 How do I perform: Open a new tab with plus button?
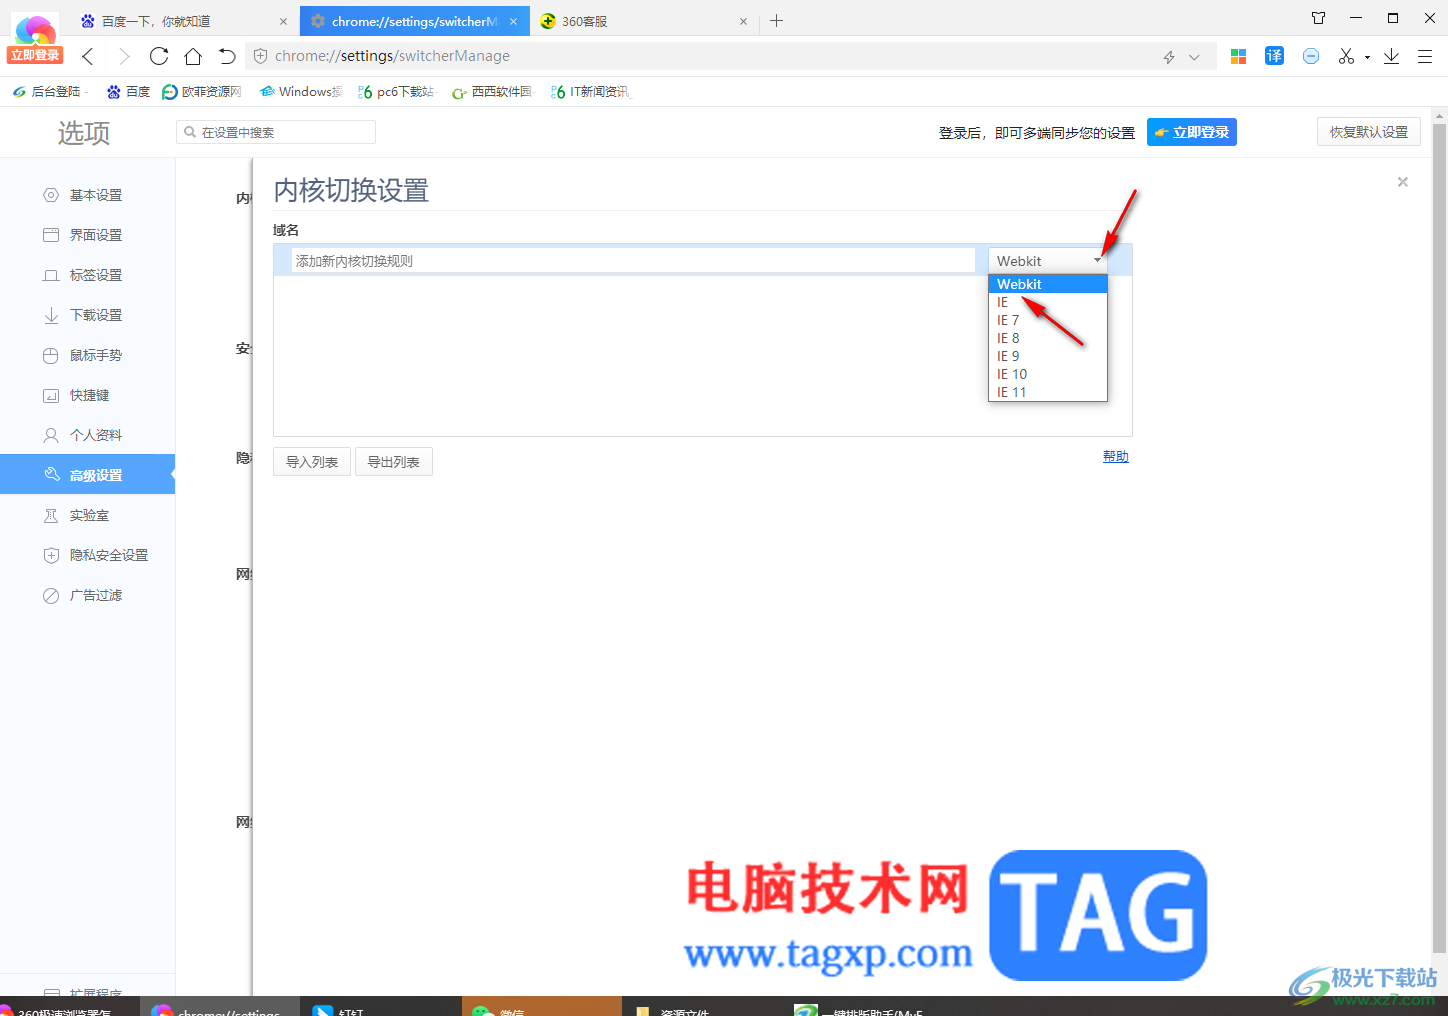(777, 20)
